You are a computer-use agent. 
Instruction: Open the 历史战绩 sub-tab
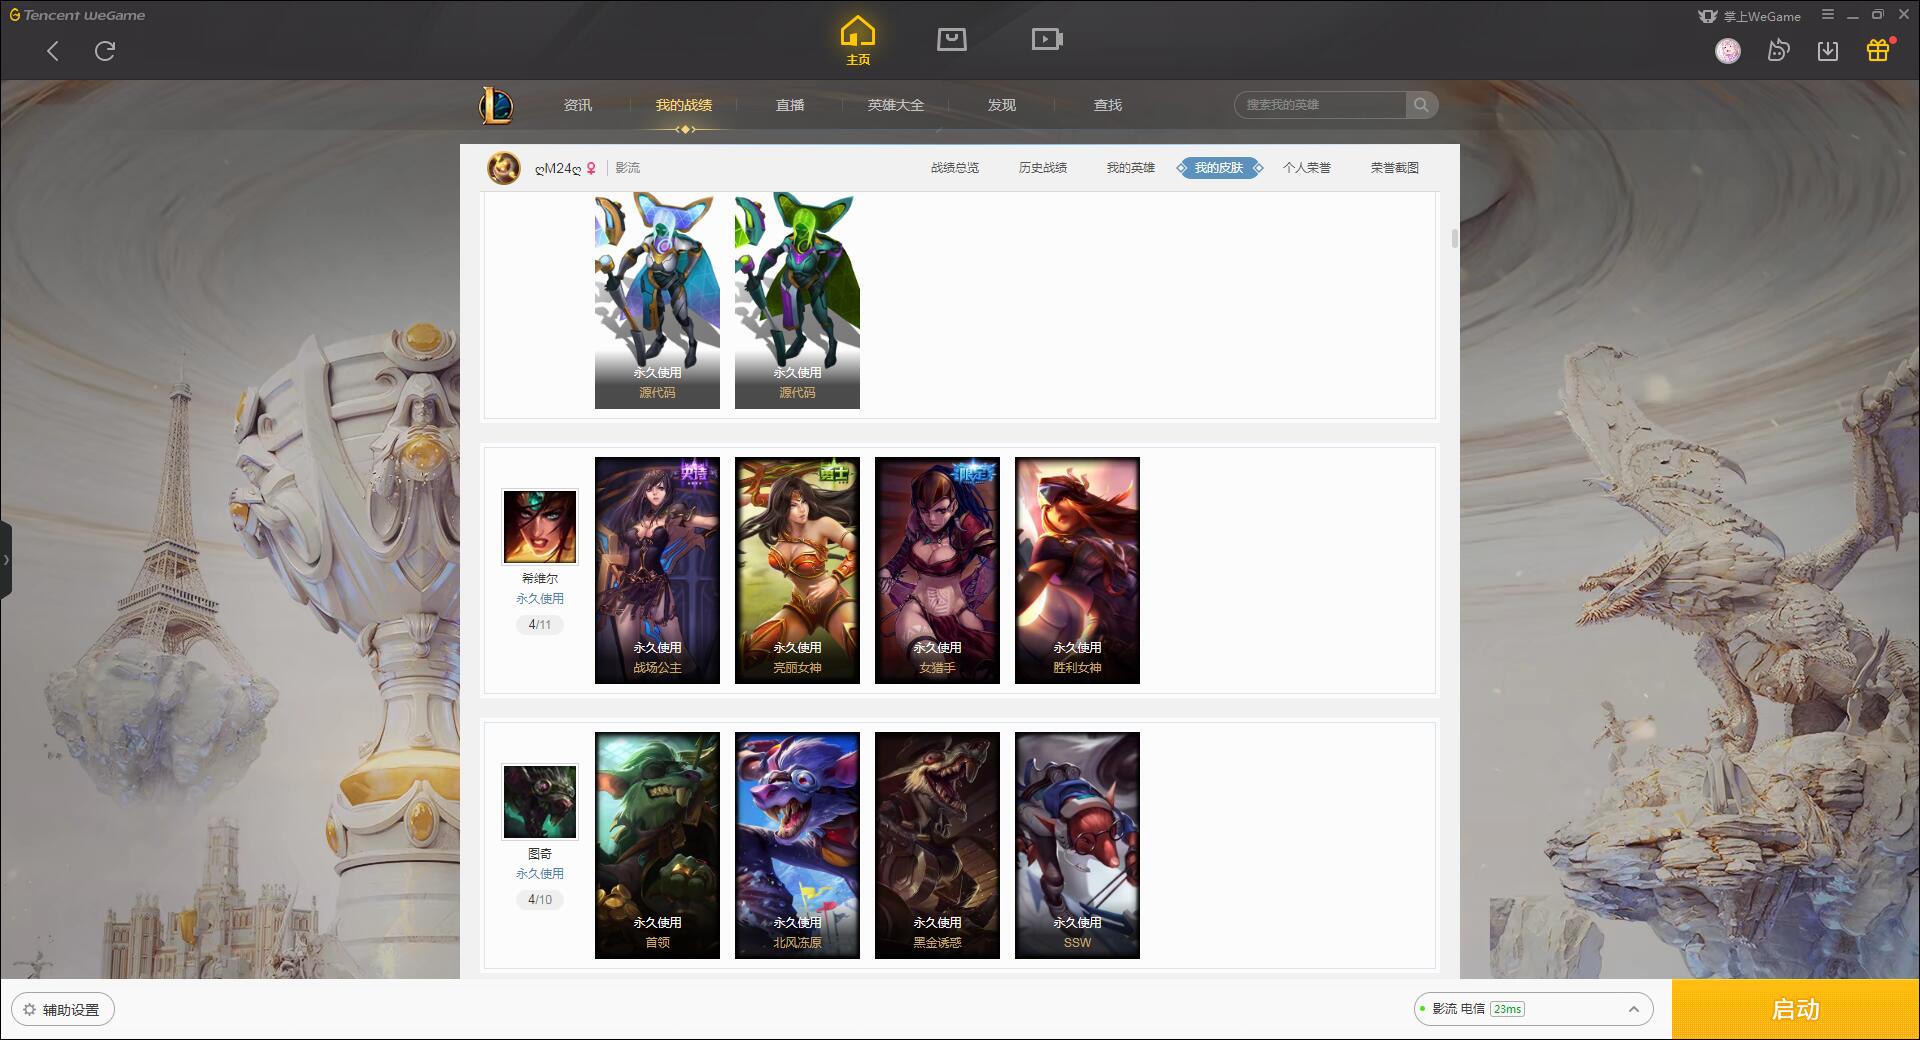tap(1043, 168)
